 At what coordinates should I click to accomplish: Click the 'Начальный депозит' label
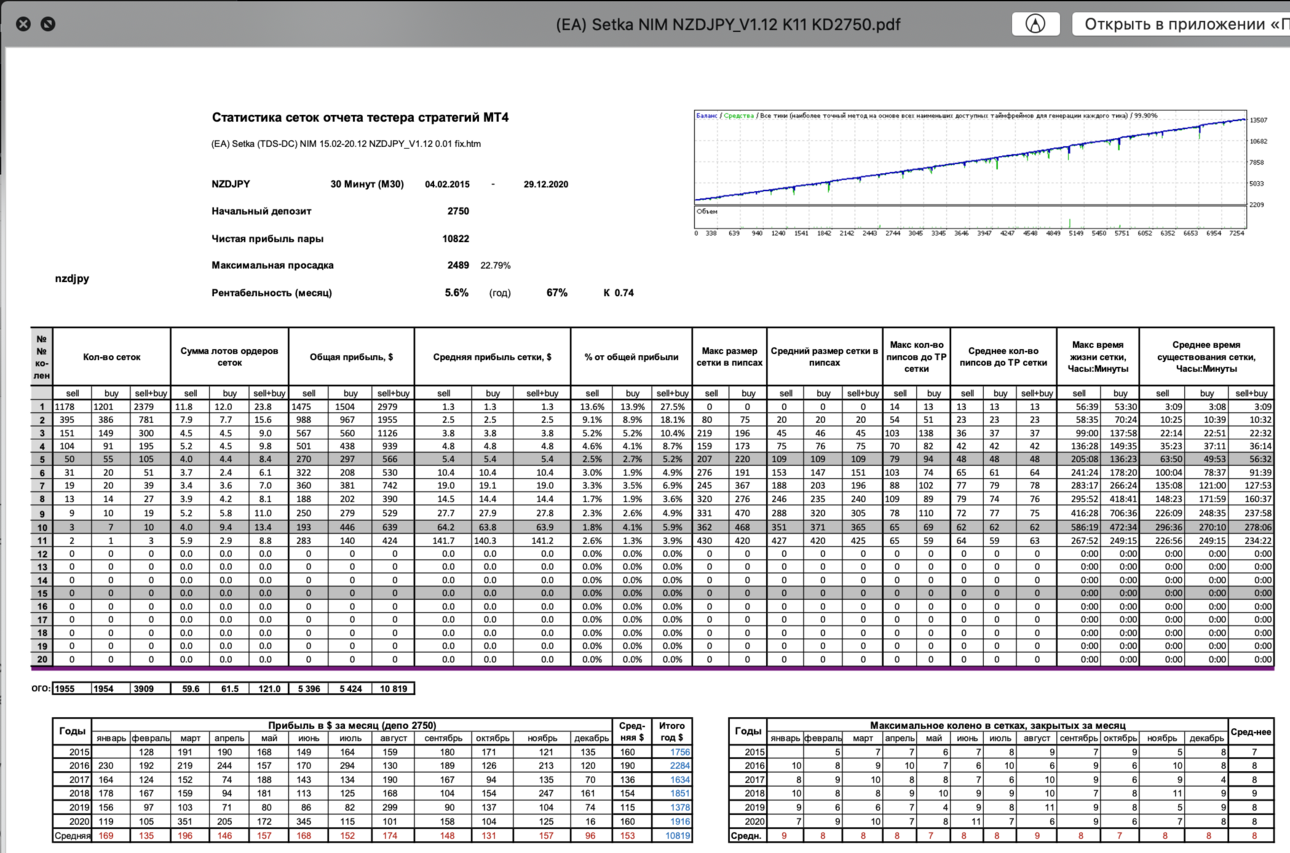(261, 212)
